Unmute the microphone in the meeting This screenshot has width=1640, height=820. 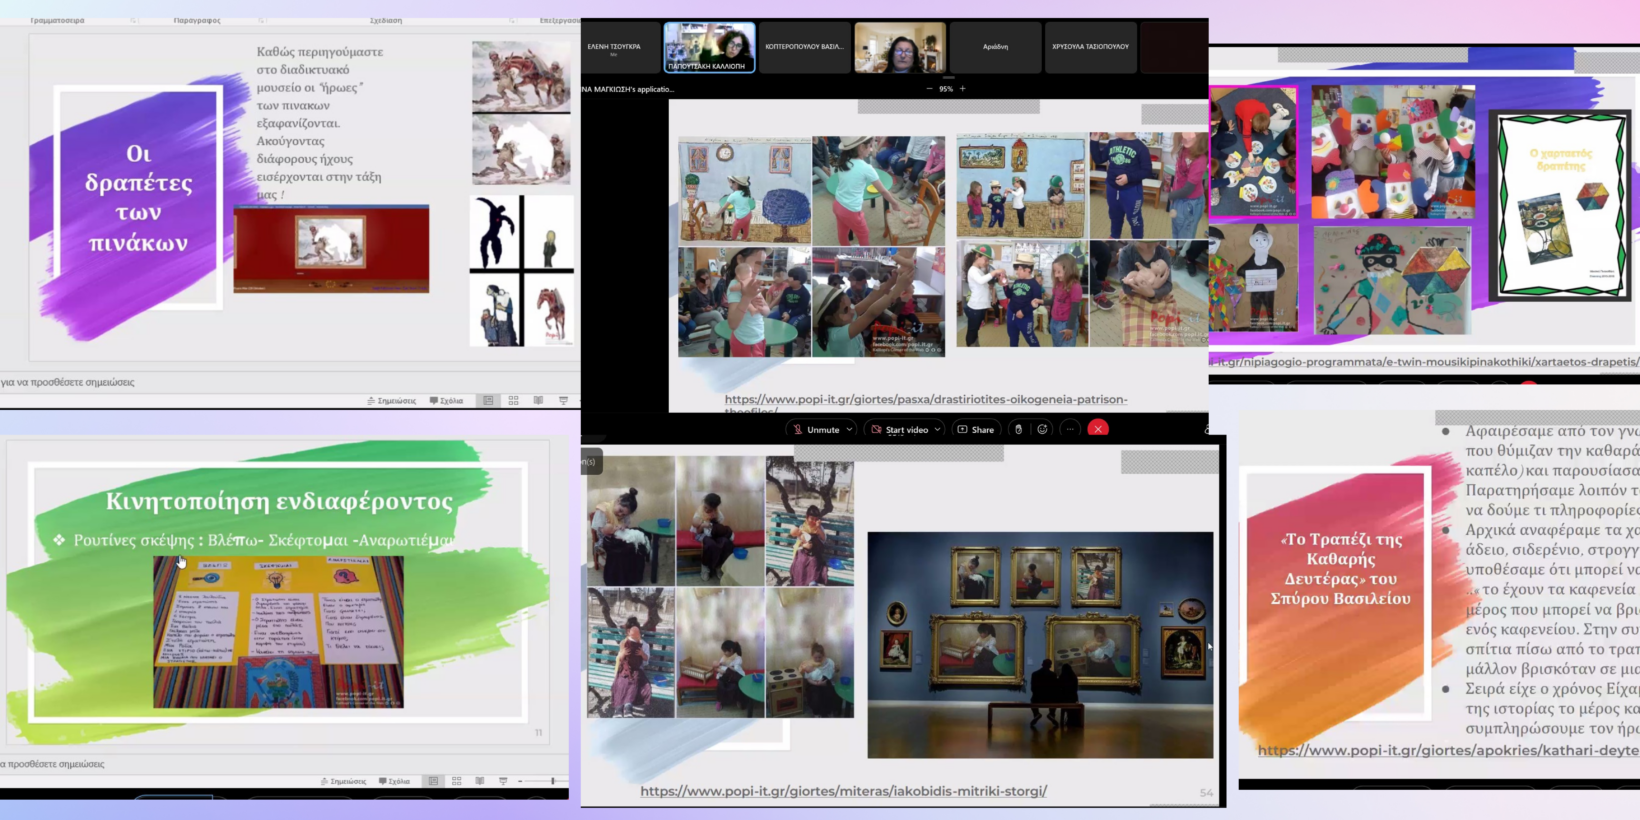817,430
